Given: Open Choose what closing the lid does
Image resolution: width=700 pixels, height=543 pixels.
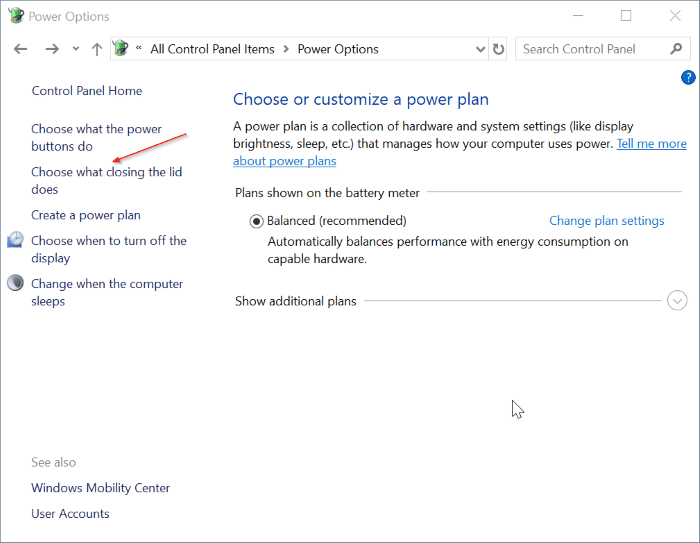Looking at the screenshot, I should point(106,180).
